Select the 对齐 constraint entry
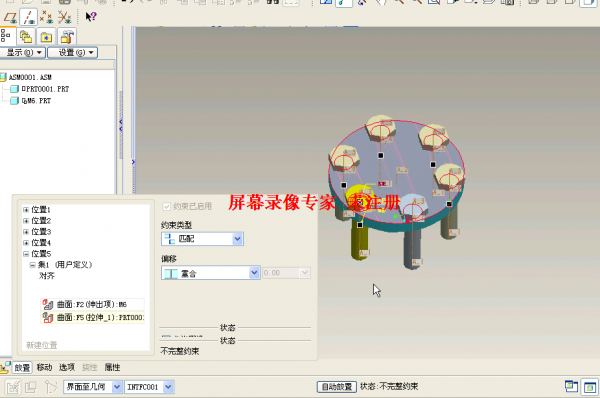The width and height of the screenshot is (600, 398). click(47, 276)
